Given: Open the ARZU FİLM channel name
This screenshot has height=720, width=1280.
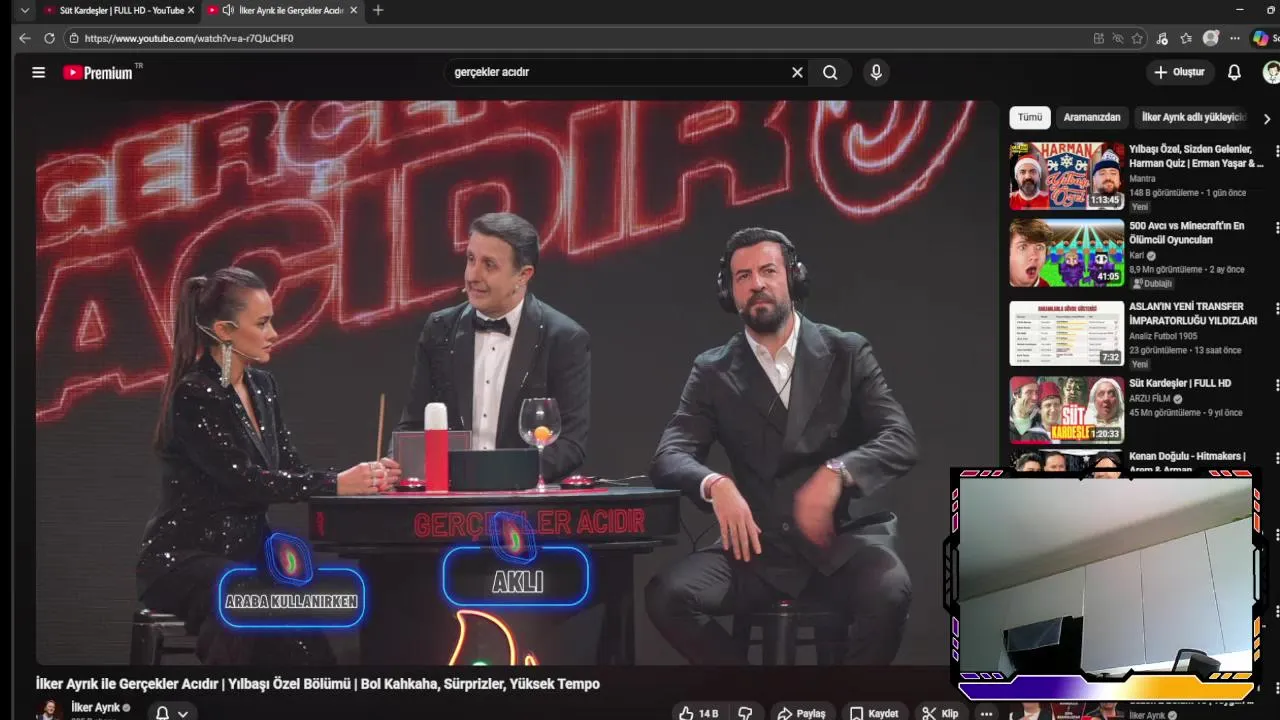Looking at the screenshot, I should (x=1149, y=399).
